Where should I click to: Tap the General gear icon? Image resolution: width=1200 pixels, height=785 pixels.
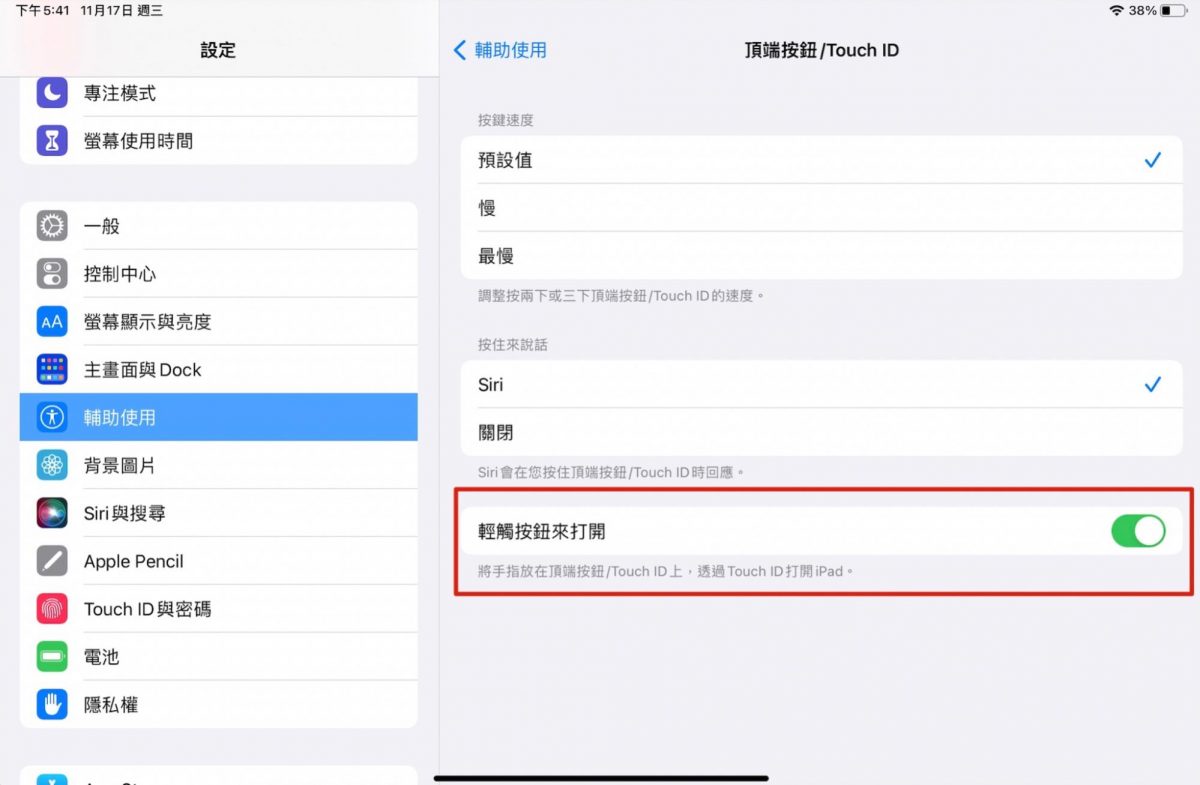[x=52, y=226]
